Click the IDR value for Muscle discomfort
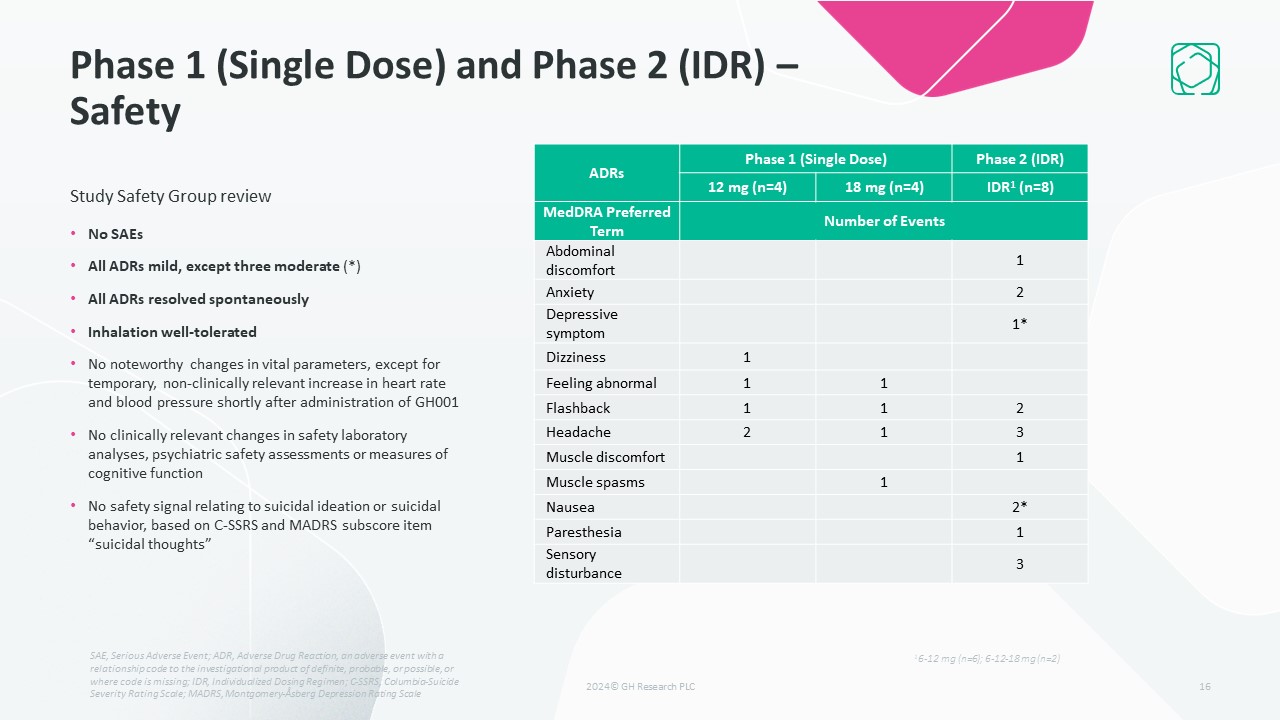 (x=1019, y=457)
